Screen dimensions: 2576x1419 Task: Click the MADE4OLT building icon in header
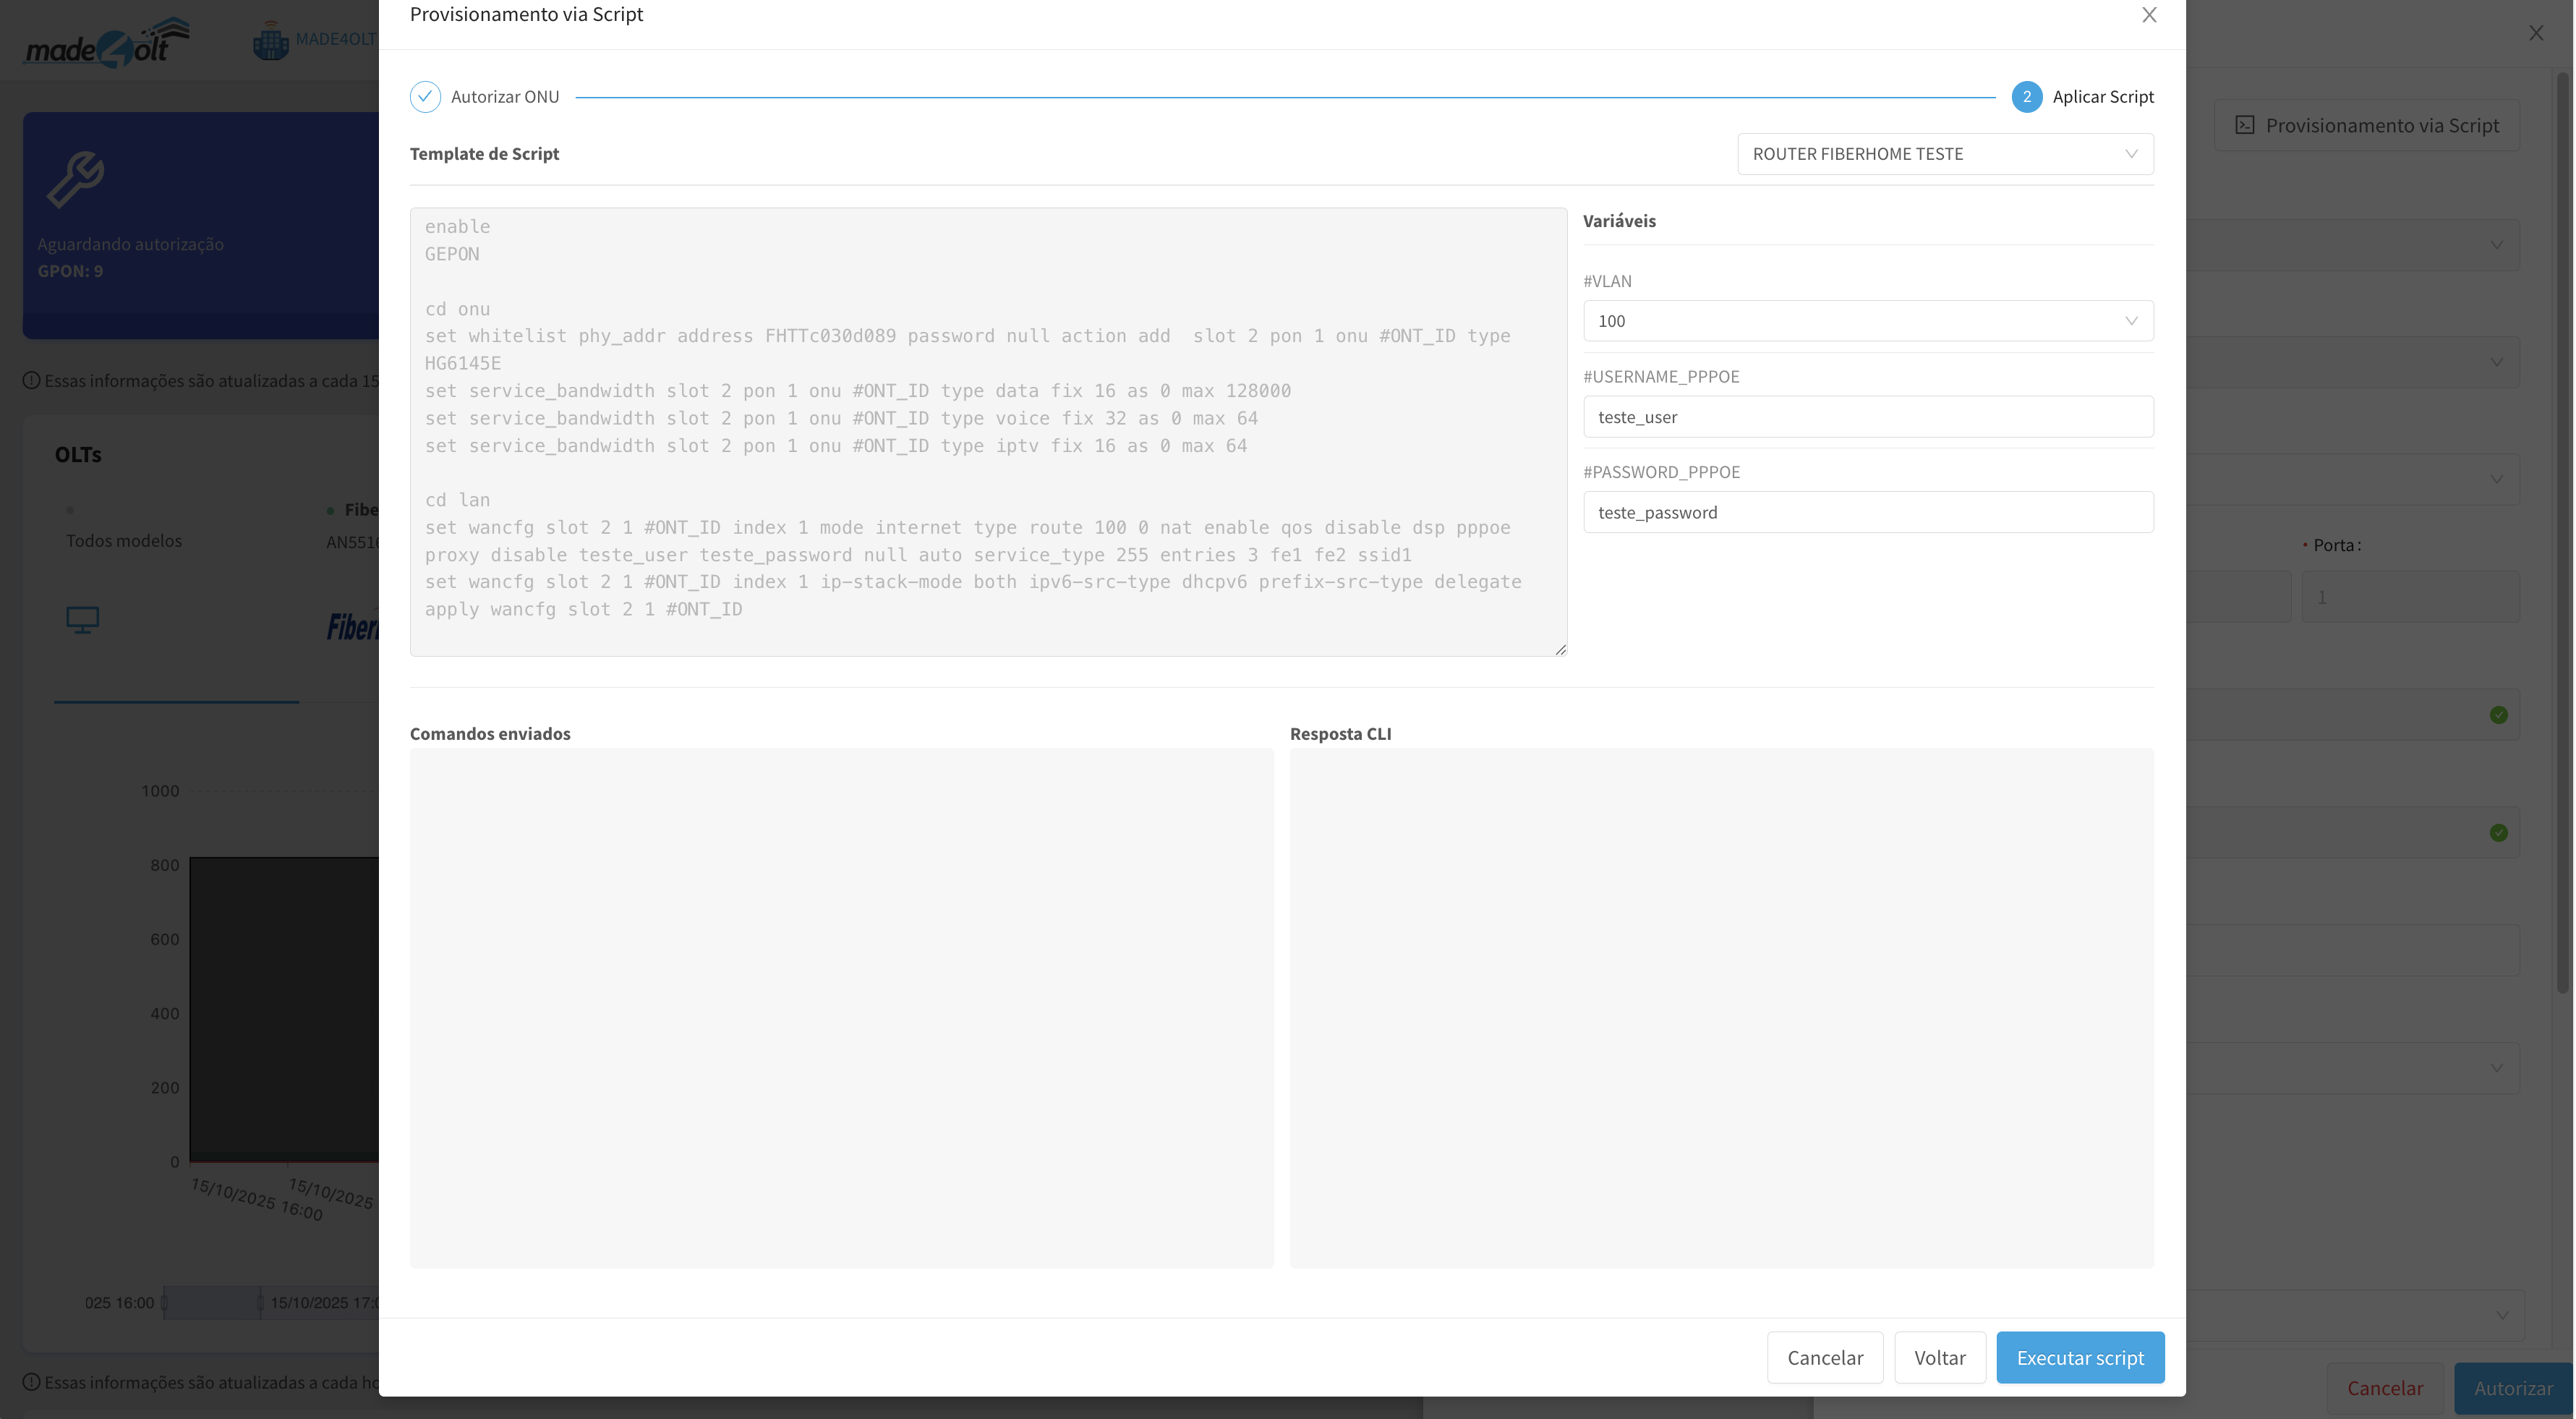click(270, 41)
